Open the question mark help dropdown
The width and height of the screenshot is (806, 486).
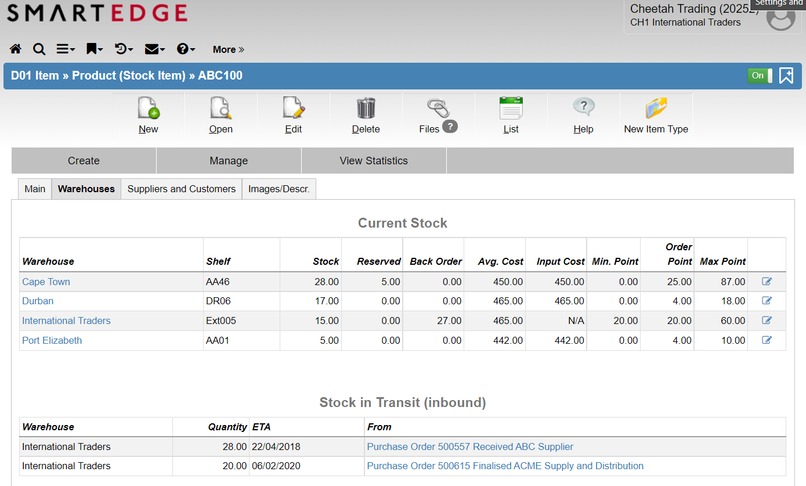click(x=186, y=49)
